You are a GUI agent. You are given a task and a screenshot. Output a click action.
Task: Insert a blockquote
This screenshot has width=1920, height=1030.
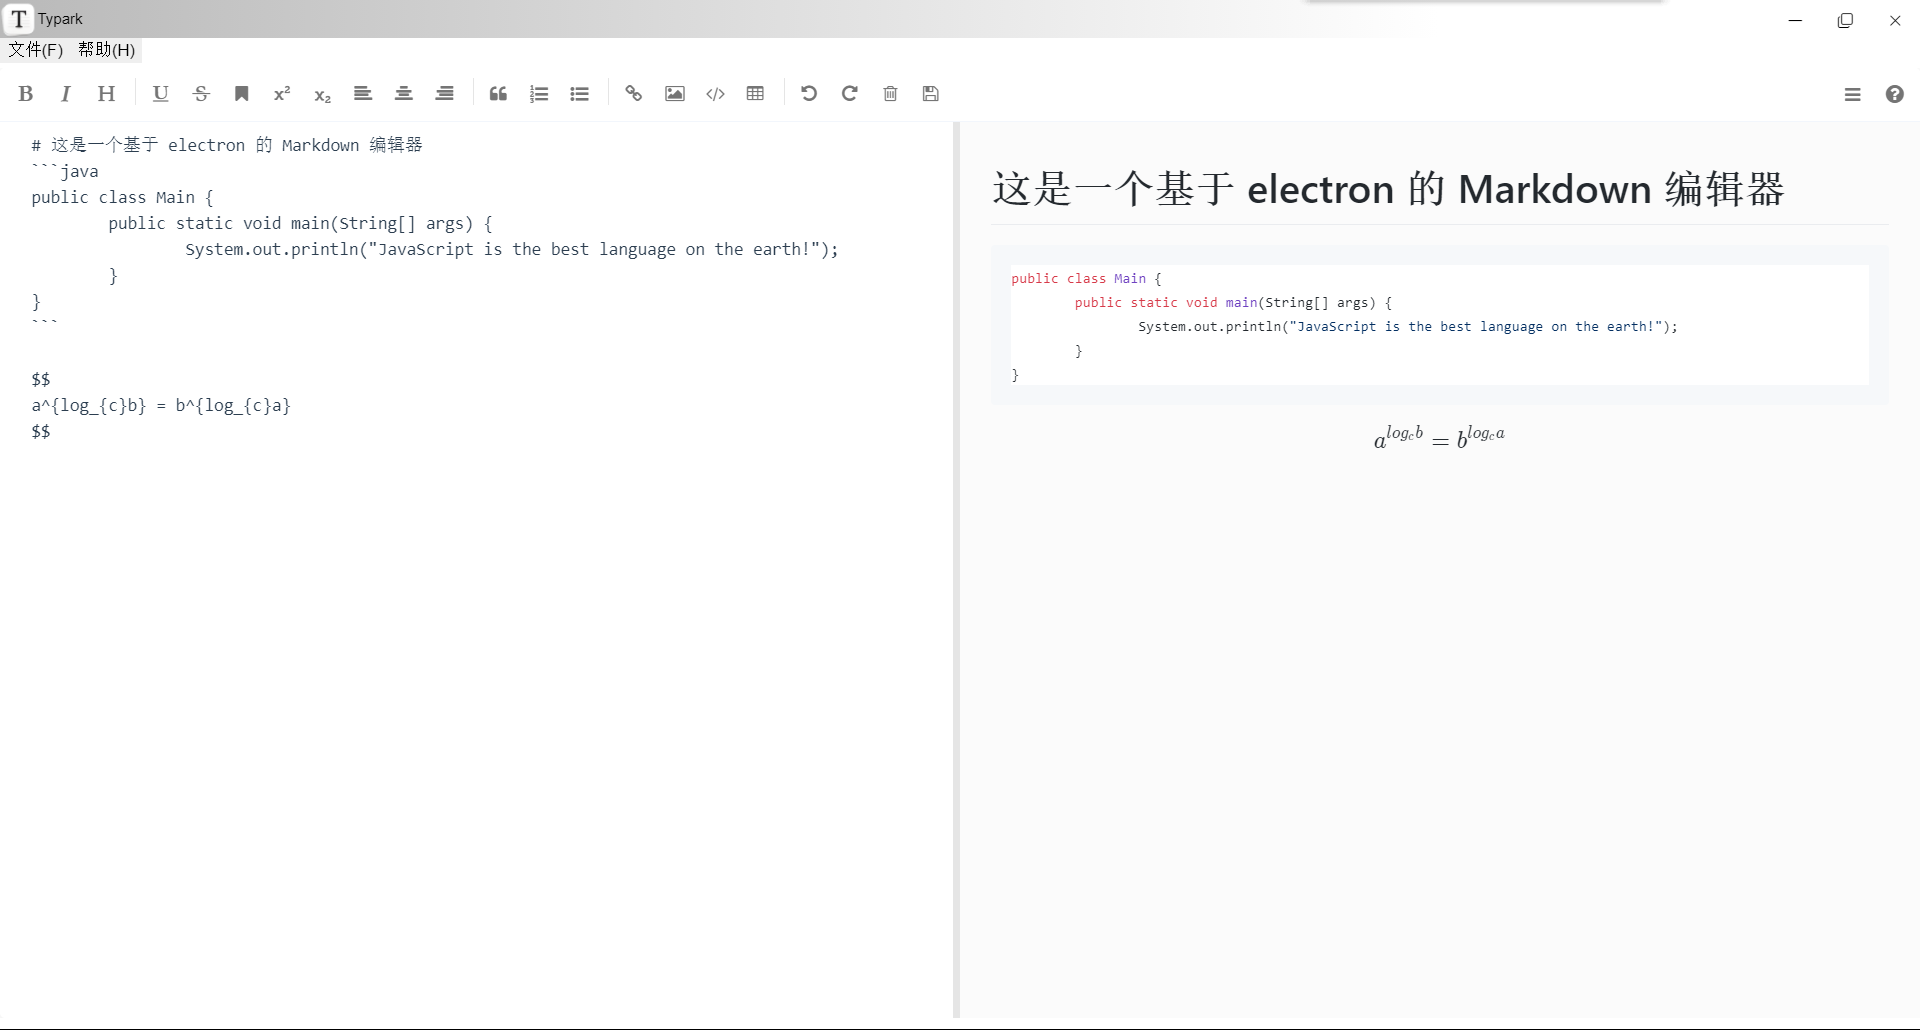[x=498, y=94]
